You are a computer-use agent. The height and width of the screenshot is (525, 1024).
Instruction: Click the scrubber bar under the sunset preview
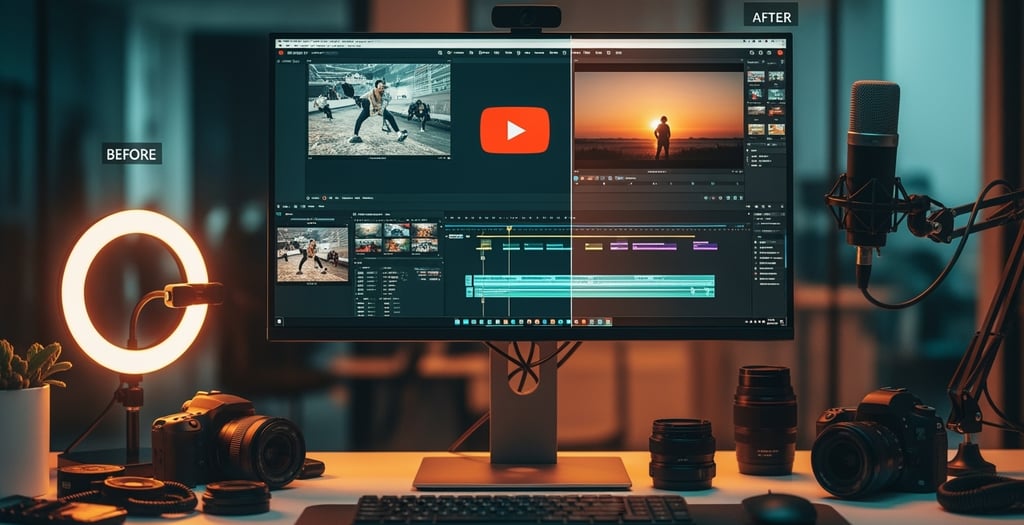point(659,184)
